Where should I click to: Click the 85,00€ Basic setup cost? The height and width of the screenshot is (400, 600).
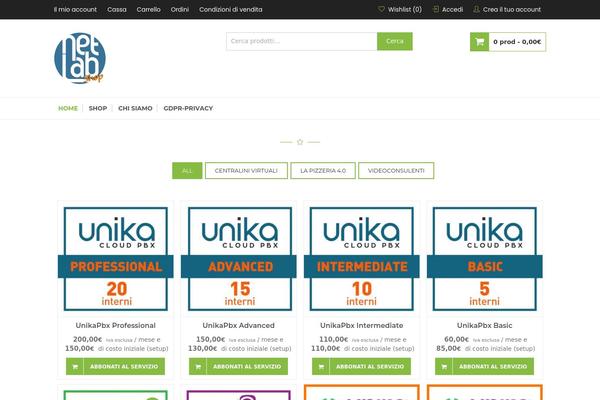pyautogui.click(x=448, y=349)
